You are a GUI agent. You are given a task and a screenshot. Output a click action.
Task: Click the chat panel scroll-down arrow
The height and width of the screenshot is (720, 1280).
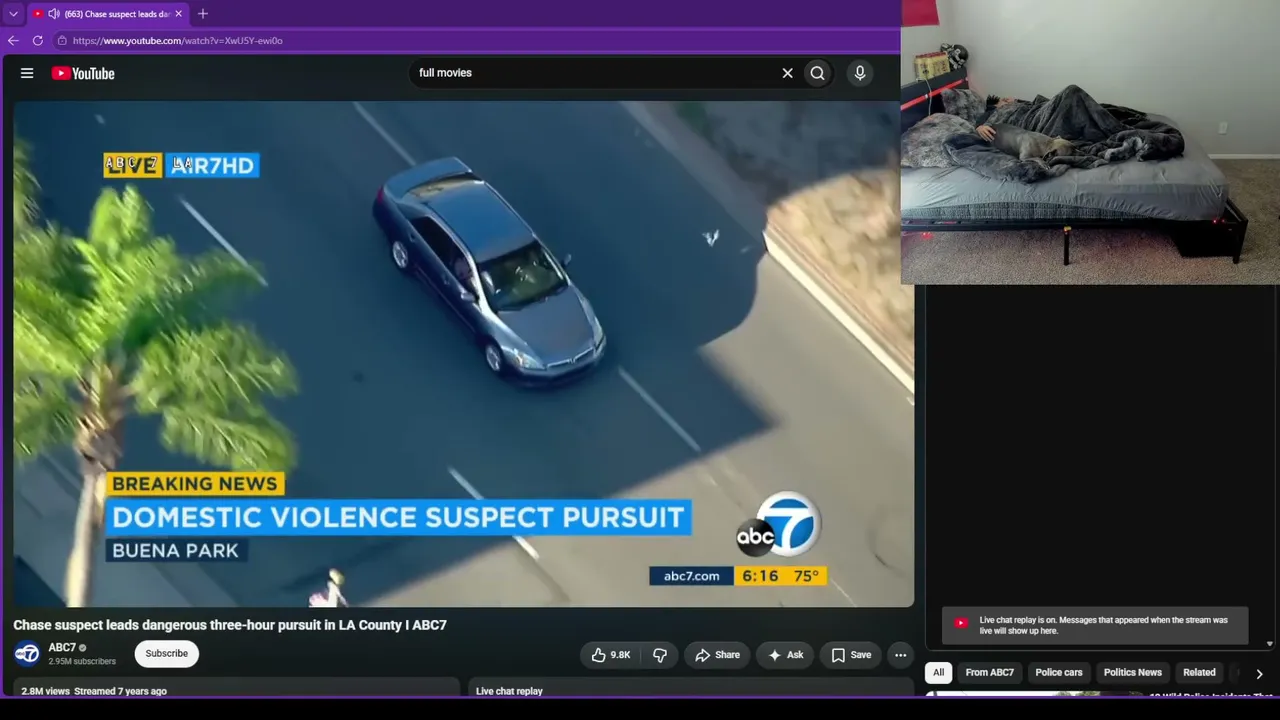1270,644
